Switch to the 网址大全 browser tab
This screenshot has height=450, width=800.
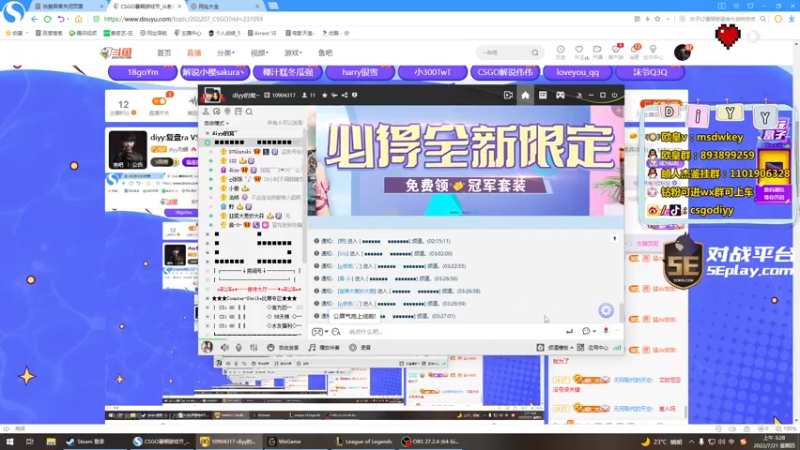pyautogui.click(x=224, y=6)
